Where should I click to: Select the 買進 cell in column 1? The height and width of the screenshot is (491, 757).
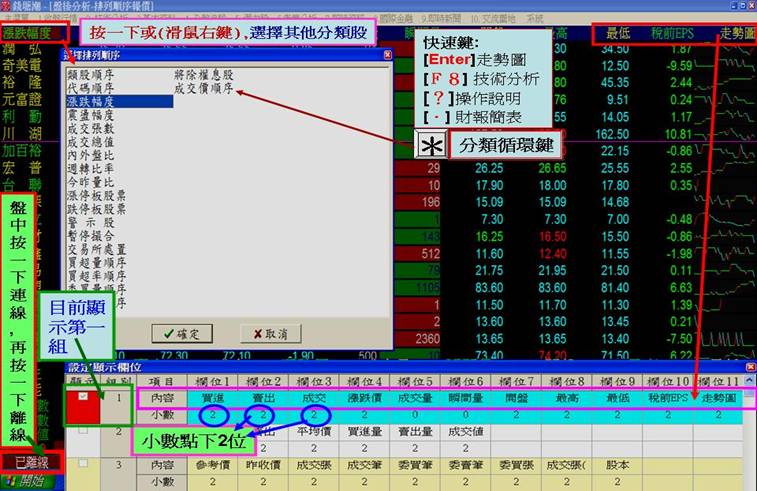coord(212,397)
